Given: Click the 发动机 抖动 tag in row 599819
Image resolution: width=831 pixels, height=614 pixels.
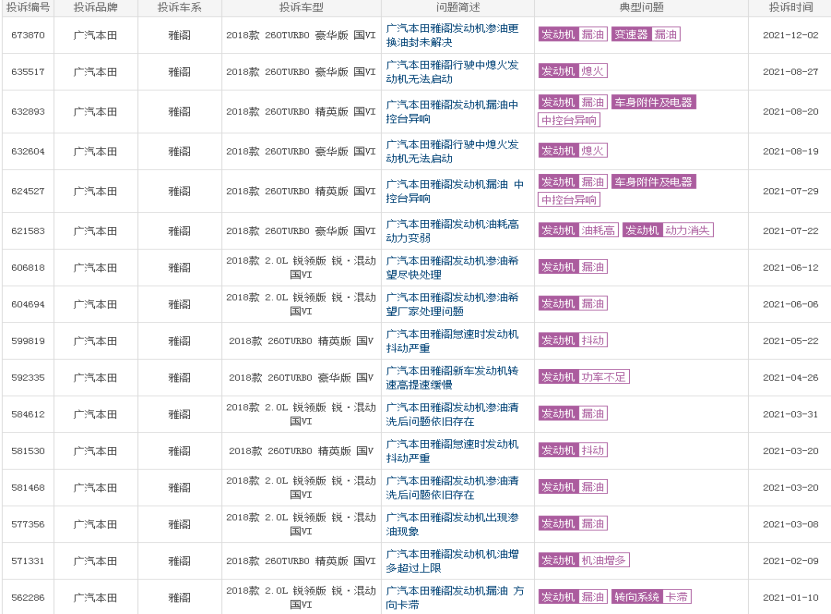Looking at the screenshot, I should [573, 340].
